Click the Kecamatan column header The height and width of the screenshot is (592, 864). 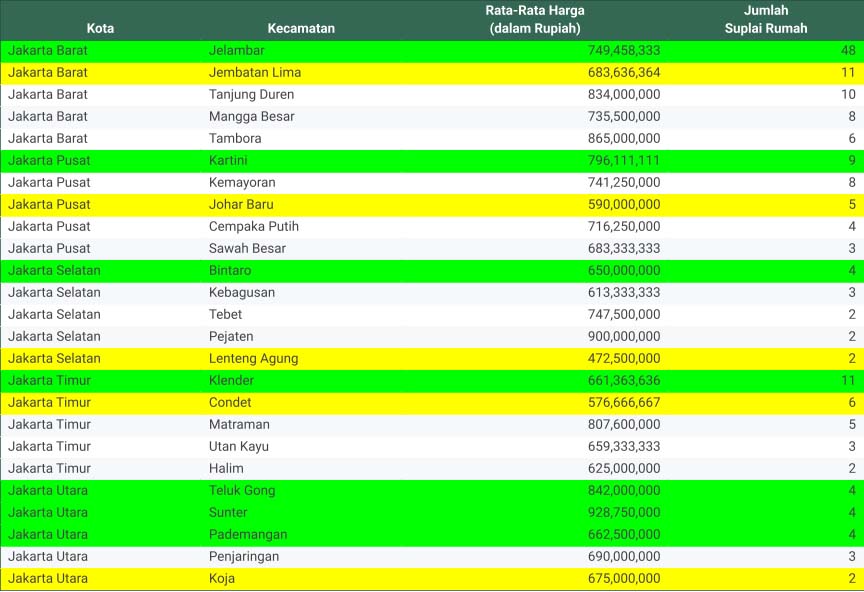(301, 28)
